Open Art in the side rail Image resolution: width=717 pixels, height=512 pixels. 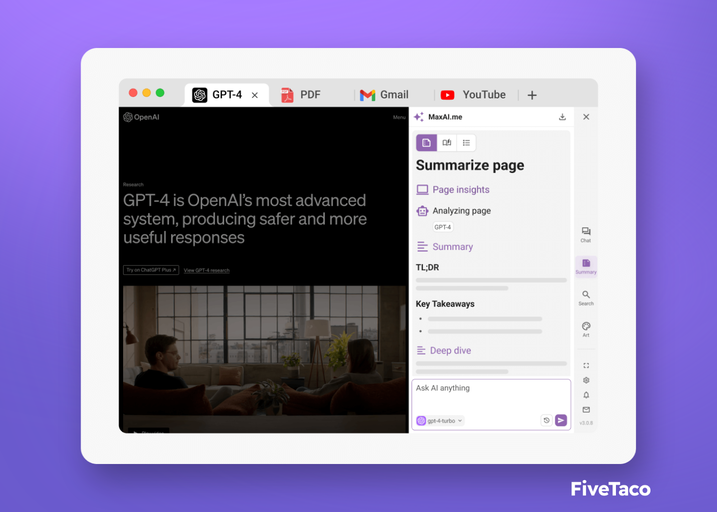586,329
